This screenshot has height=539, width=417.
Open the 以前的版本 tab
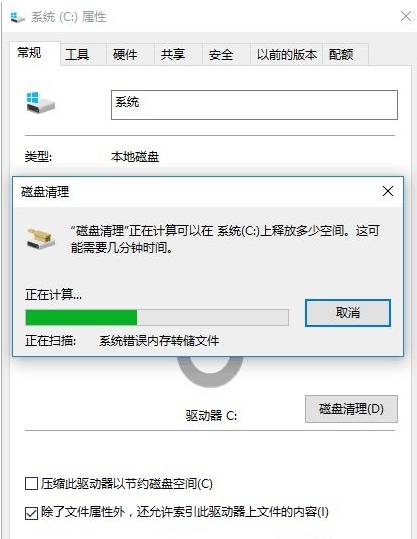286,54
